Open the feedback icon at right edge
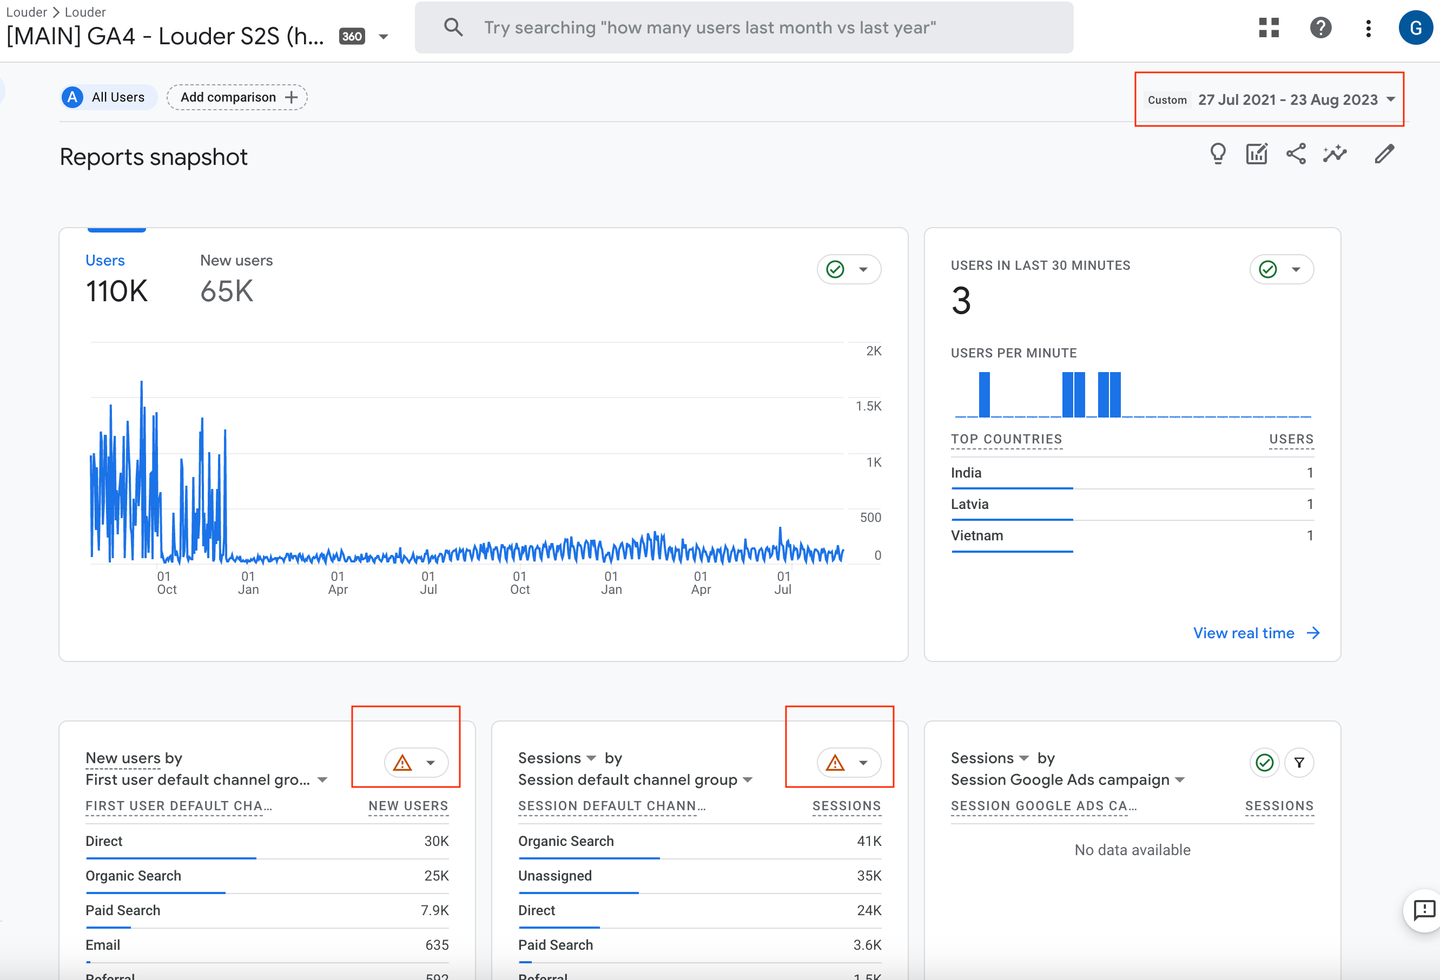Screen dimensions: 1440x980 tap(1423, 910)
